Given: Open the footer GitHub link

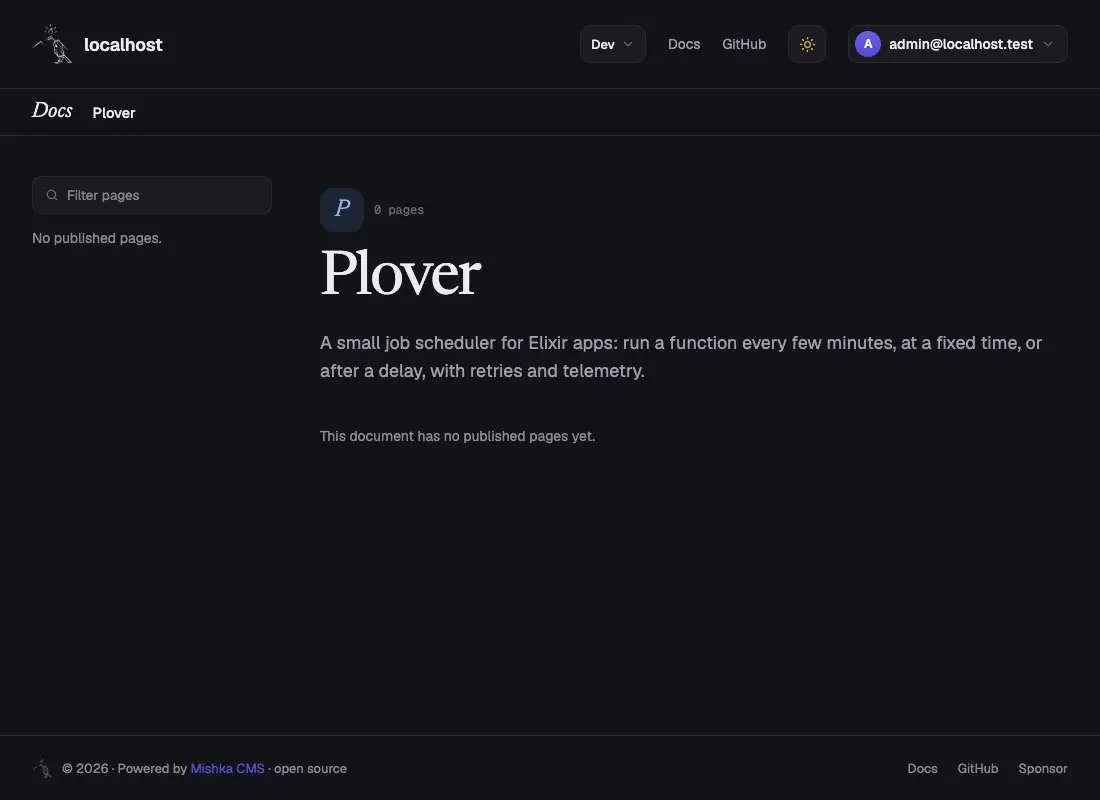Looking at the screenshot, I should (x=978, y=768).
